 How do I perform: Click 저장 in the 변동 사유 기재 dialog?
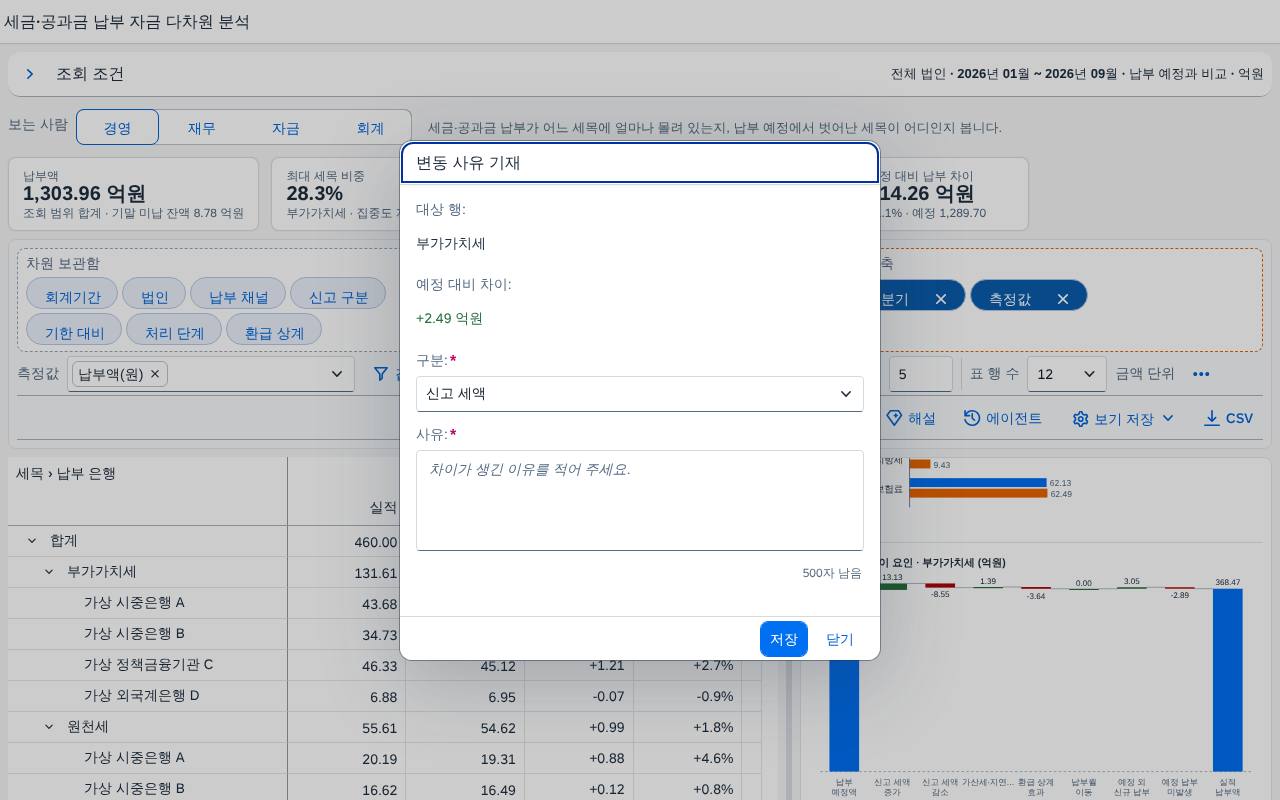pyautogui.click(x=784, y=639)
